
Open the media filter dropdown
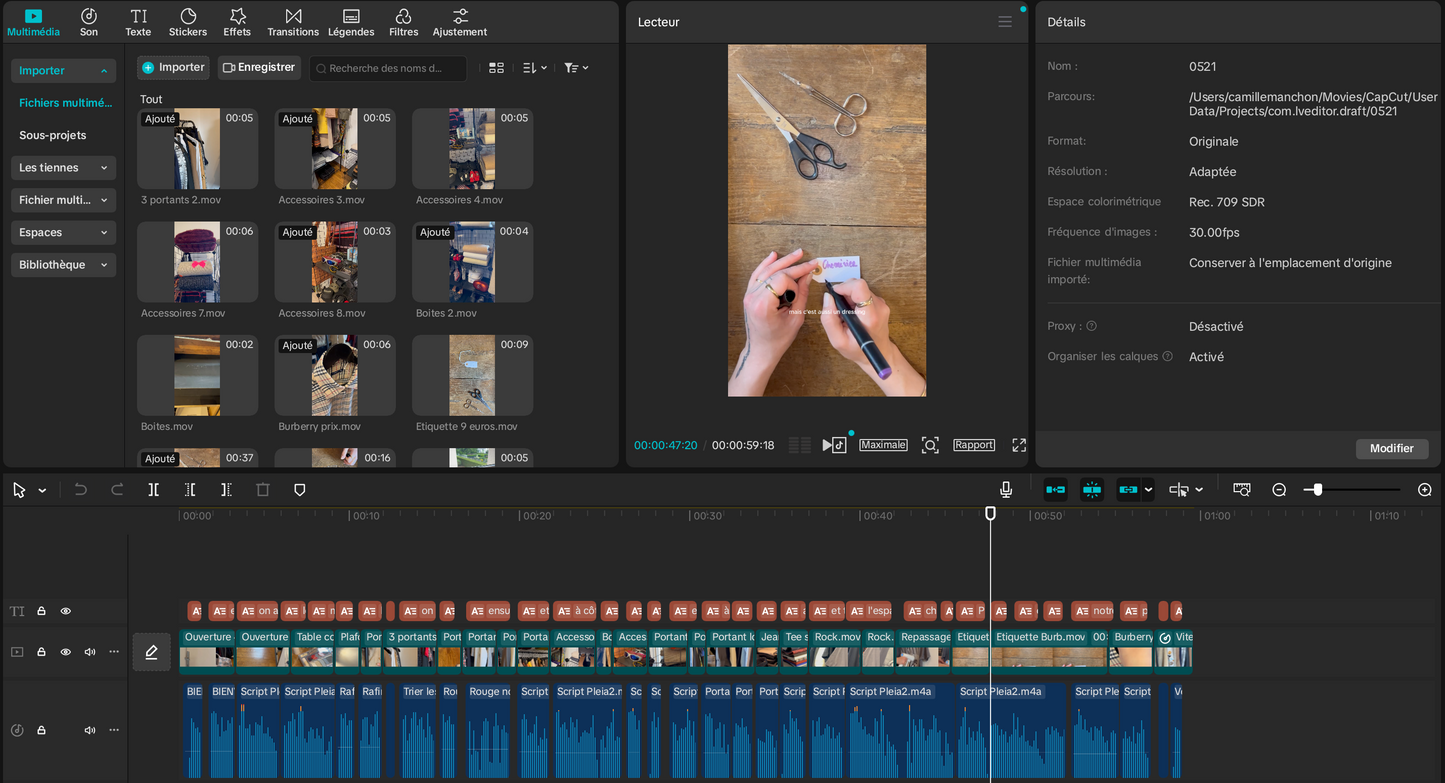[x=576, y=68]
